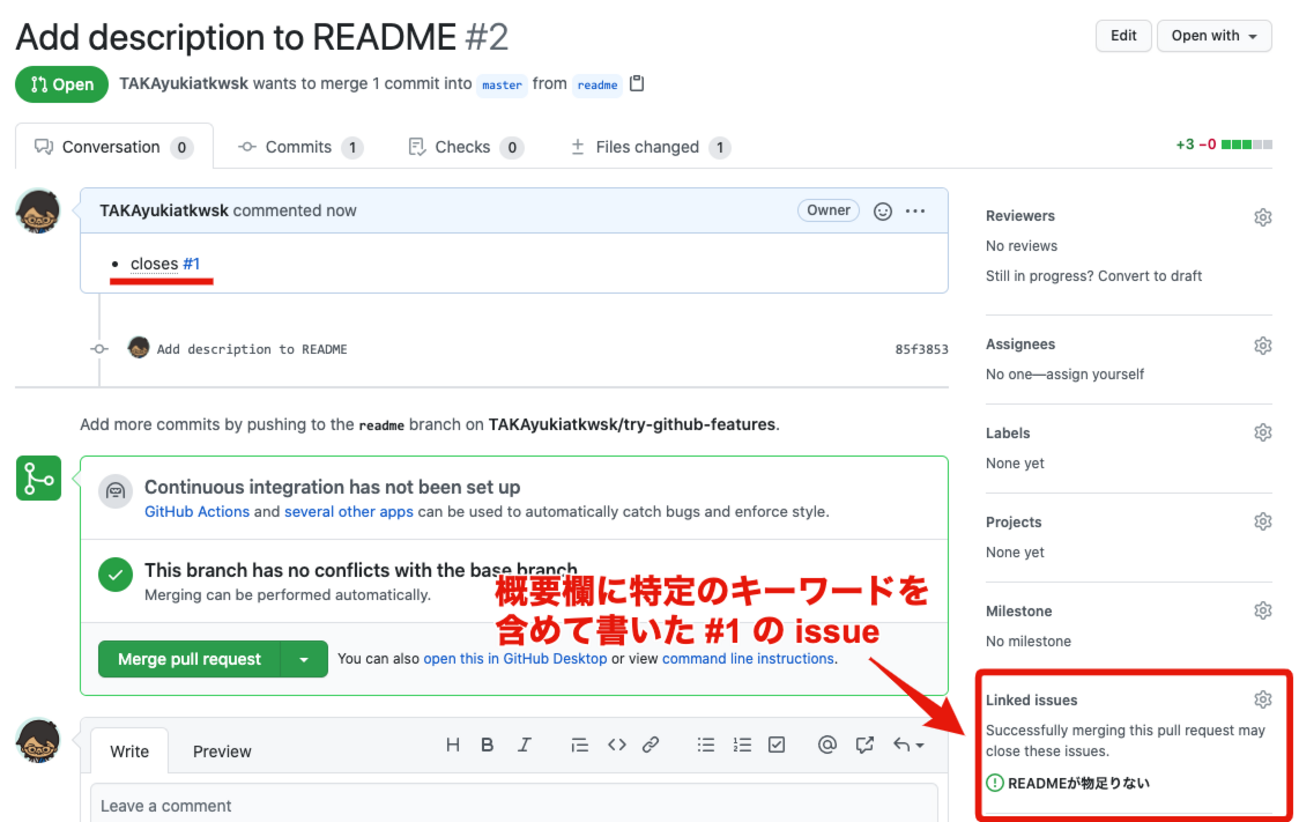
Task: Click the master base branch label
Action: point(502,85)
